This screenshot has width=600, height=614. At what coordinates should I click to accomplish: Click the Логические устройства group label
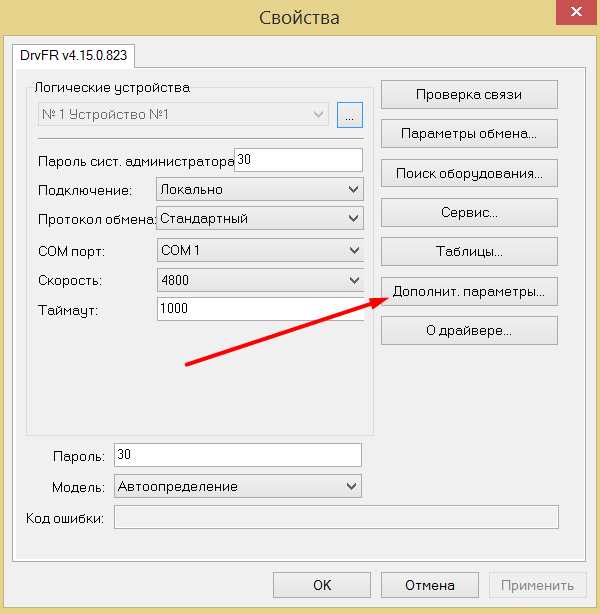[x=112, y=88]
